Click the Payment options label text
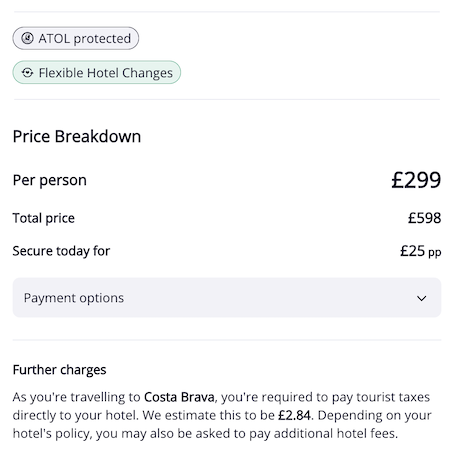 [74, 298]
